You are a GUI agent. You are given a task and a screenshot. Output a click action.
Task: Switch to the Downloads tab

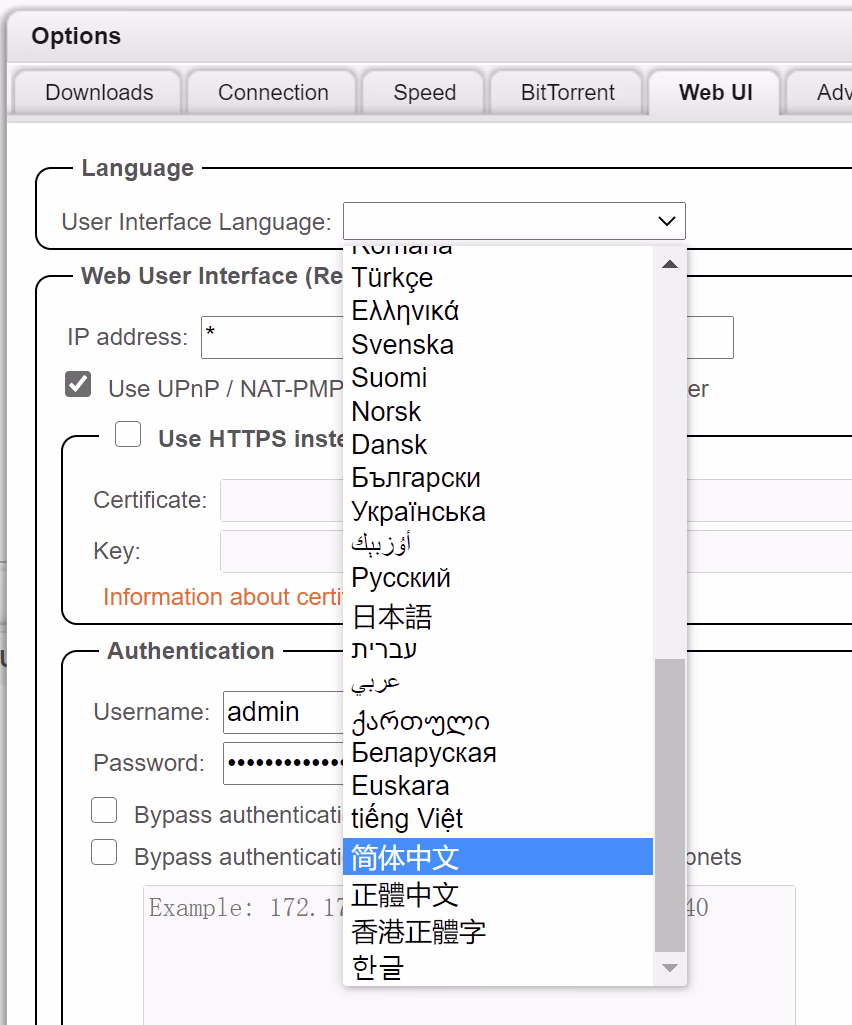click(x=99, y=93)
